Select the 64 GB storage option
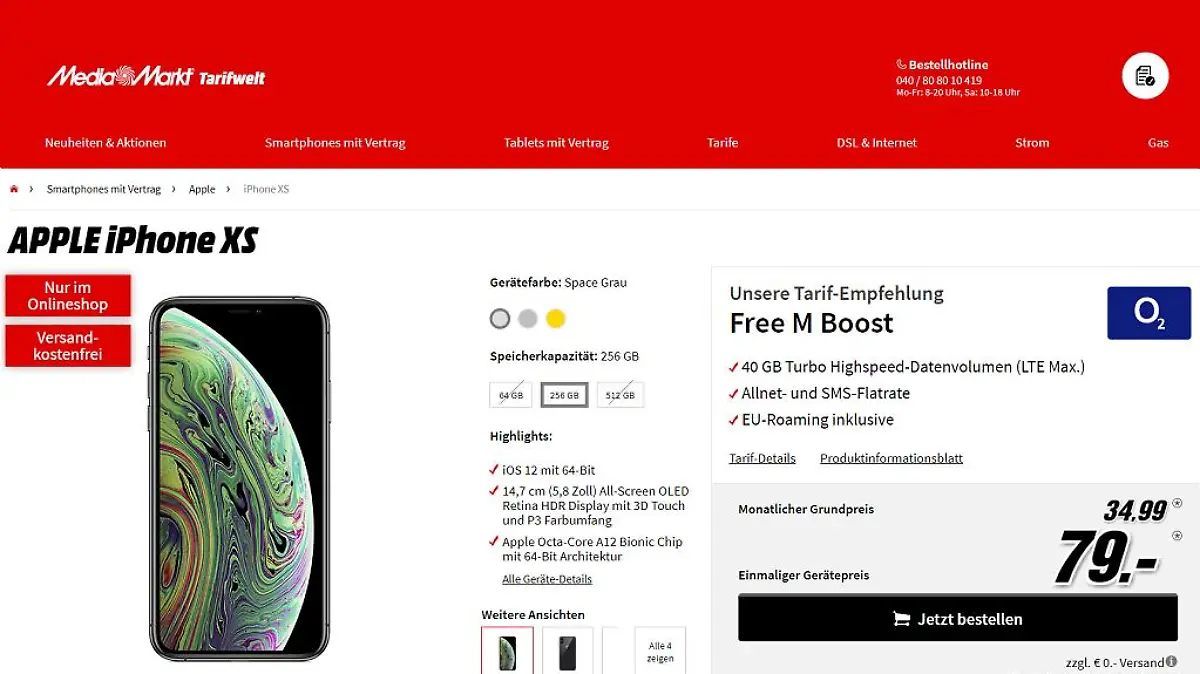The width and height of the screenshot is (1200, 674). point(511,395)
